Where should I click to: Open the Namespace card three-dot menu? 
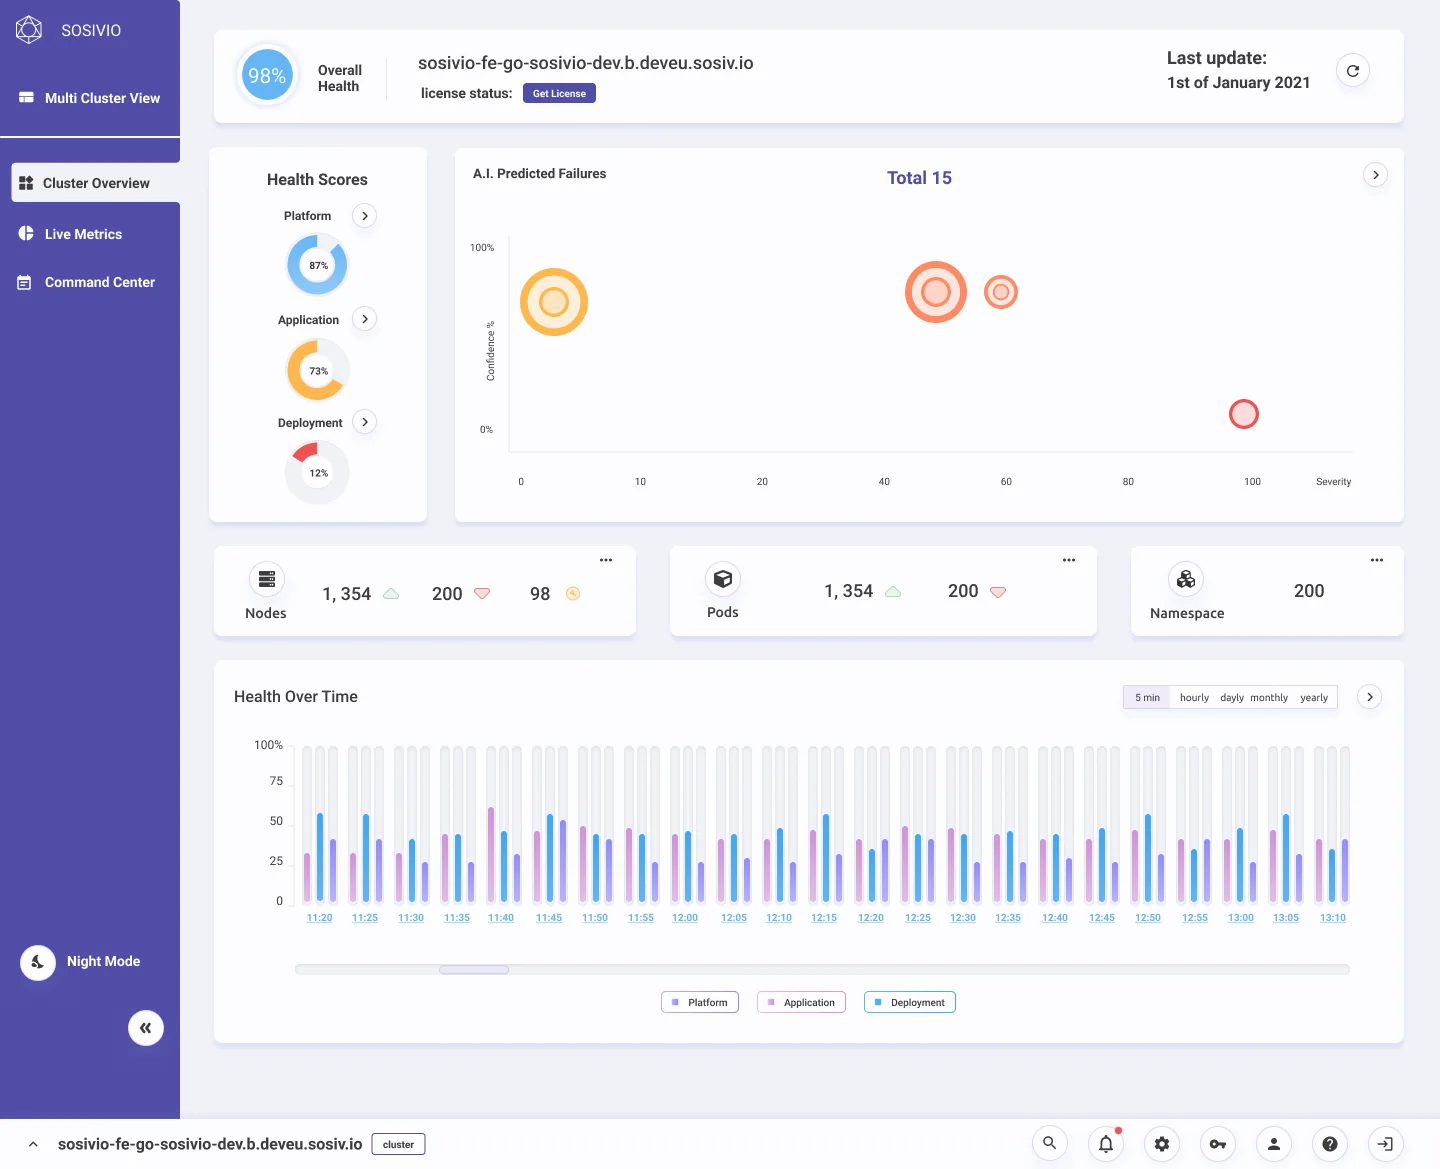point(1377,560)
